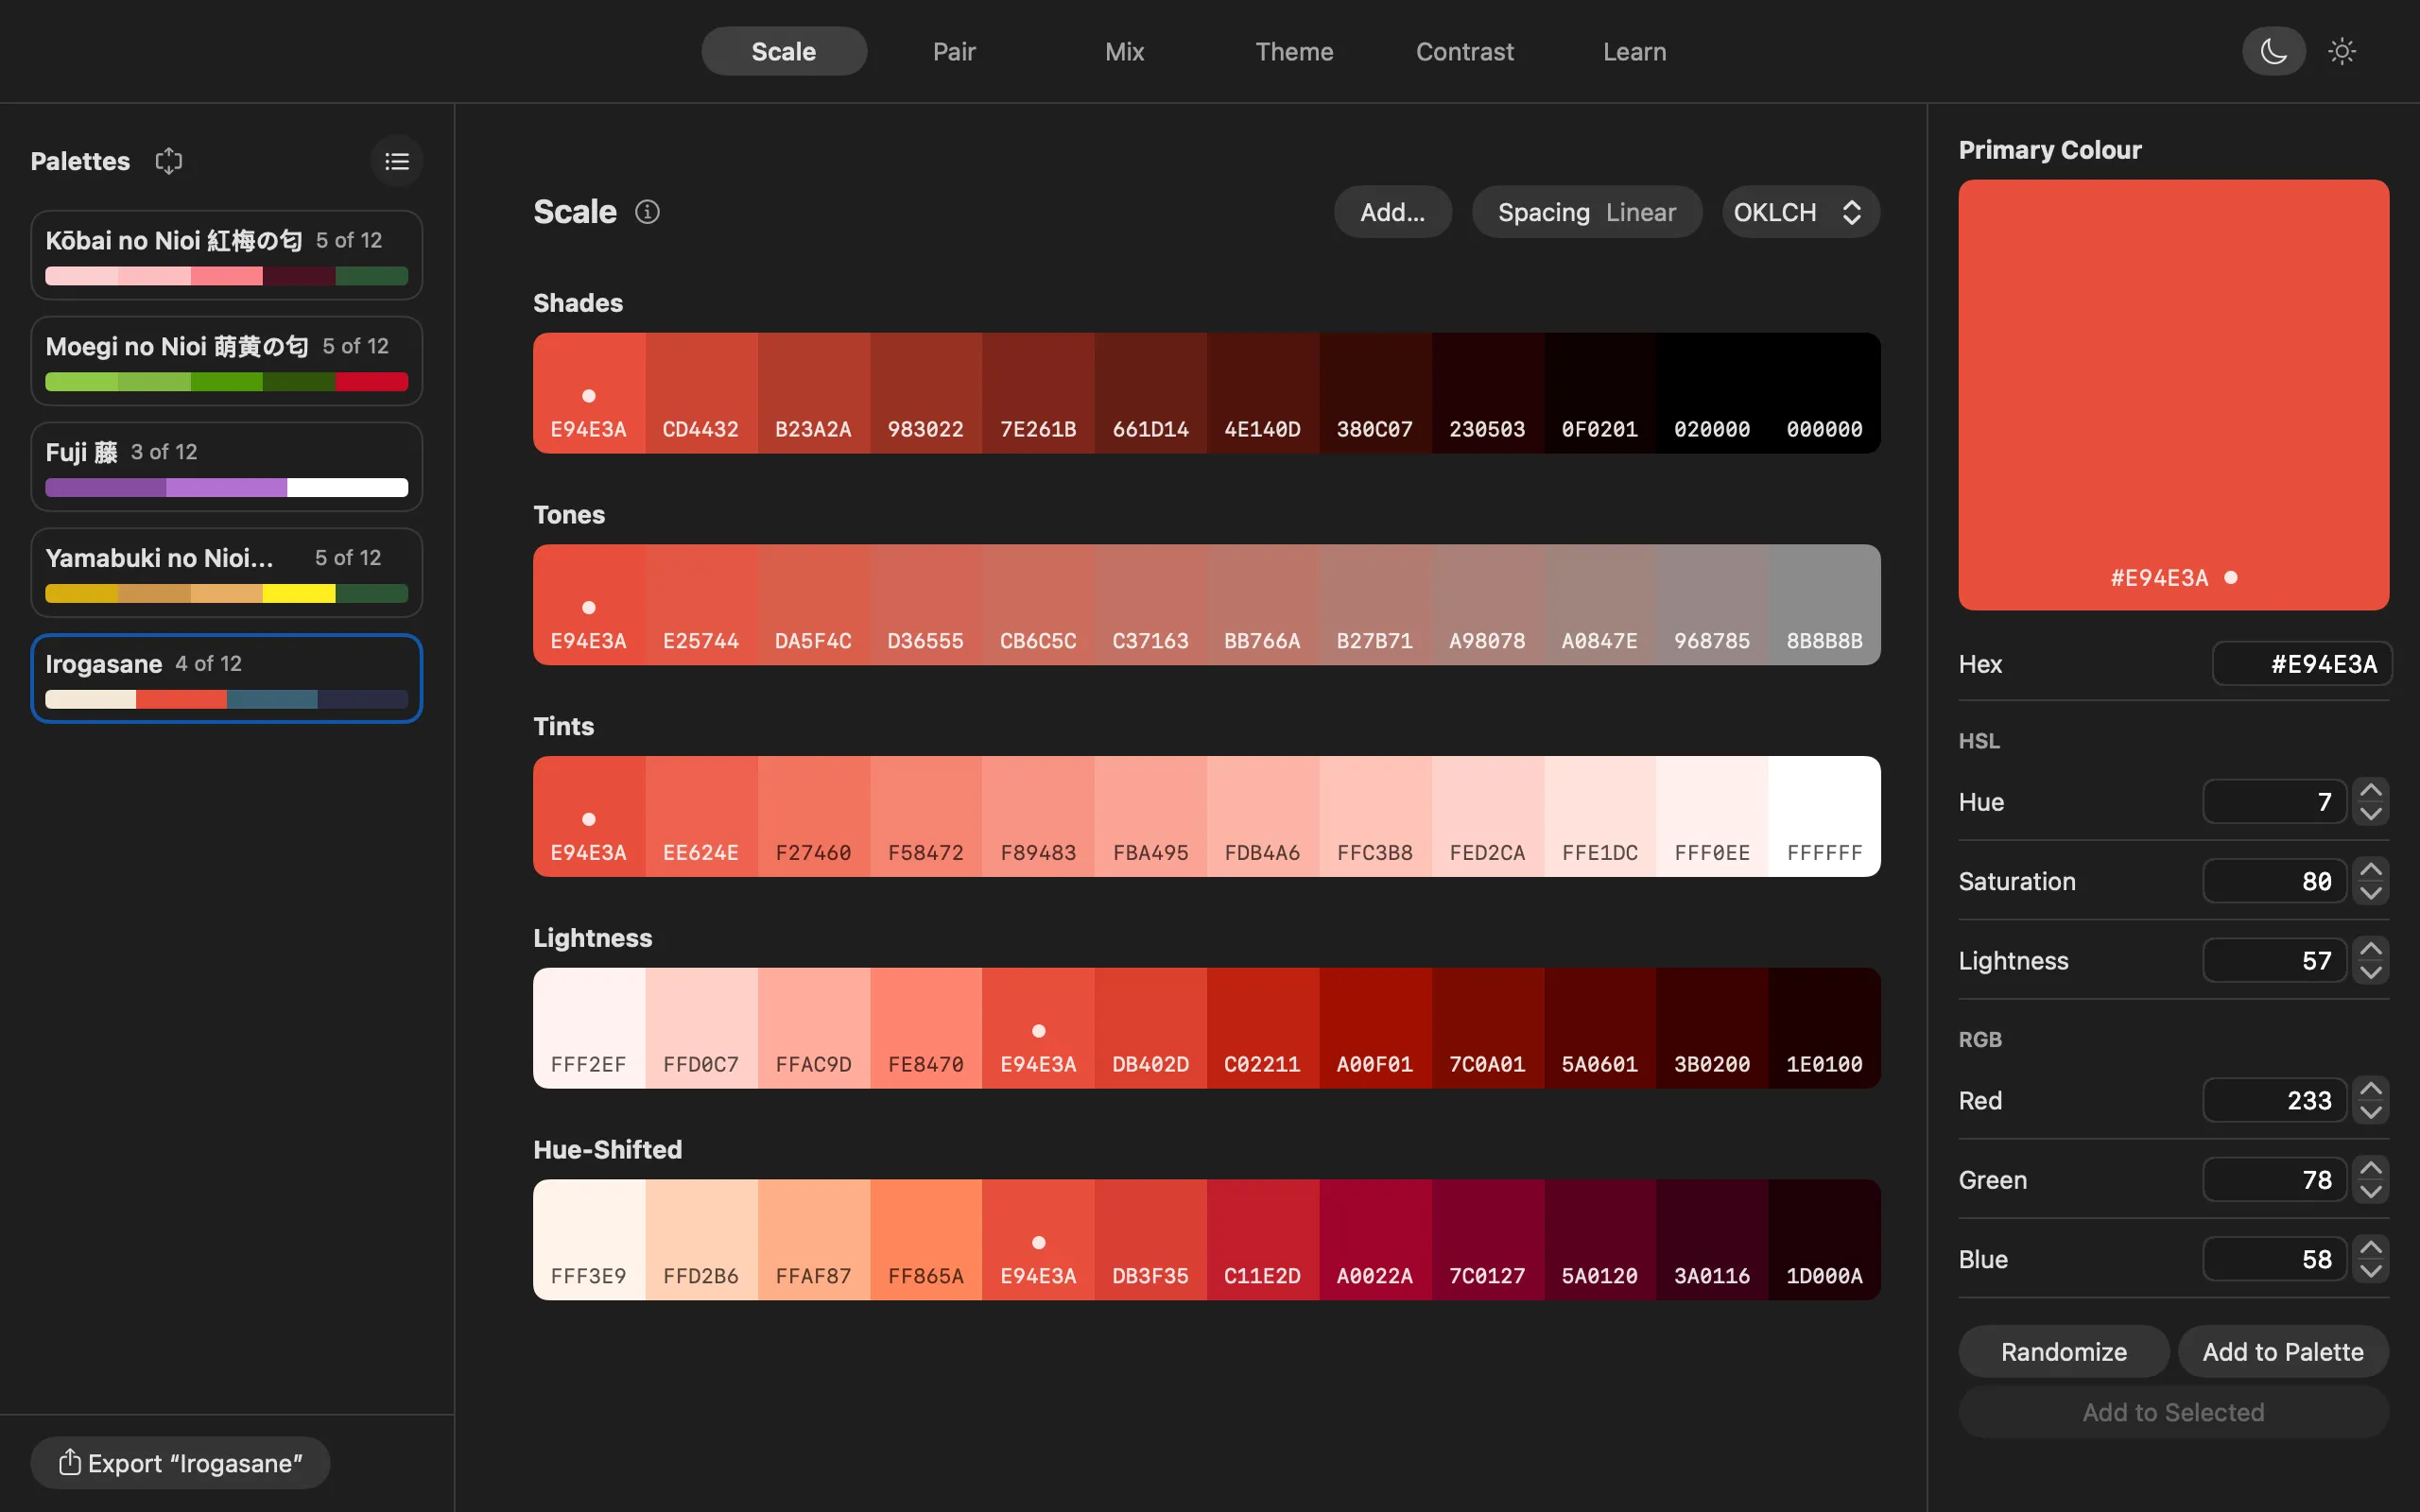Increase Hue with the up stepper arrow
The image size is (2420, 1512).
2371,790
